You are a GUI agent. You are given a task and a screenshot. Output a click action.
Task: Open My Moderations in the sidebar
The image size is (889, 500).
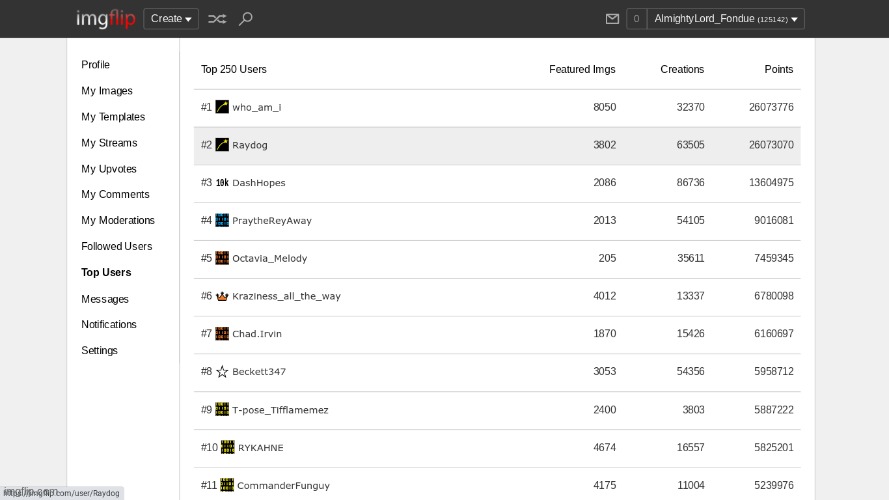click(x=117, y=221)
